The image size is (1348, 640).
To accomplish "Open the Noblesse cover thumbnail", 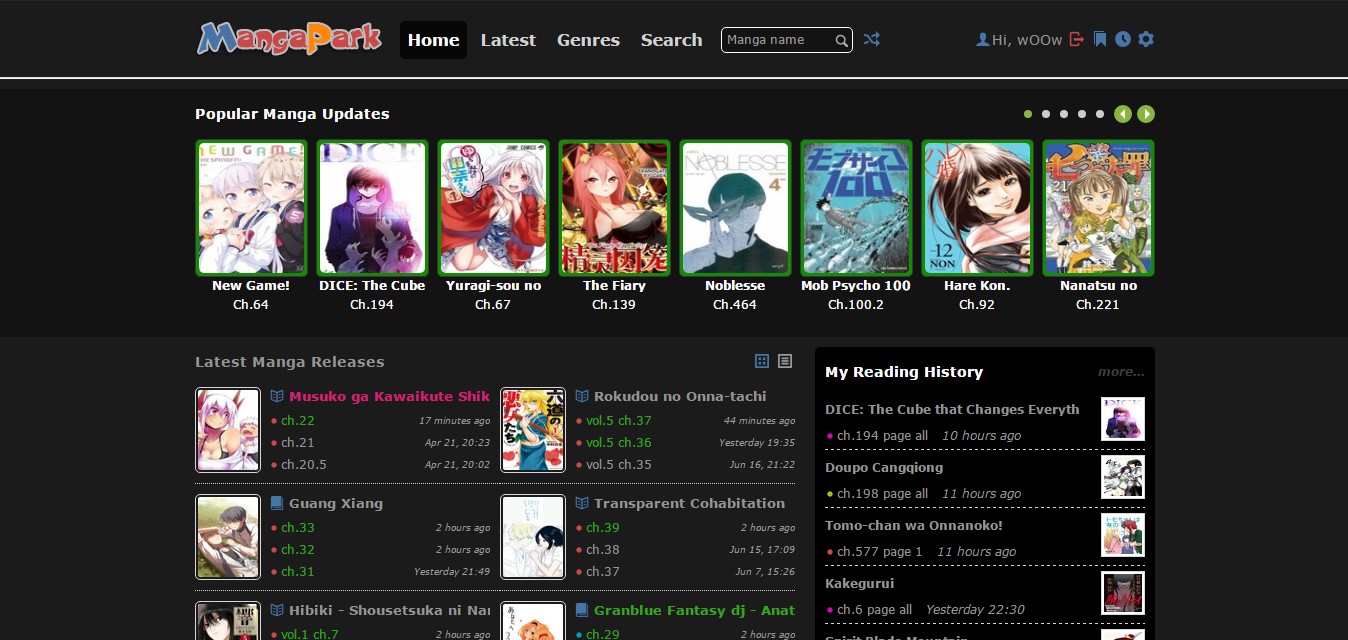I will coord(735,207).
